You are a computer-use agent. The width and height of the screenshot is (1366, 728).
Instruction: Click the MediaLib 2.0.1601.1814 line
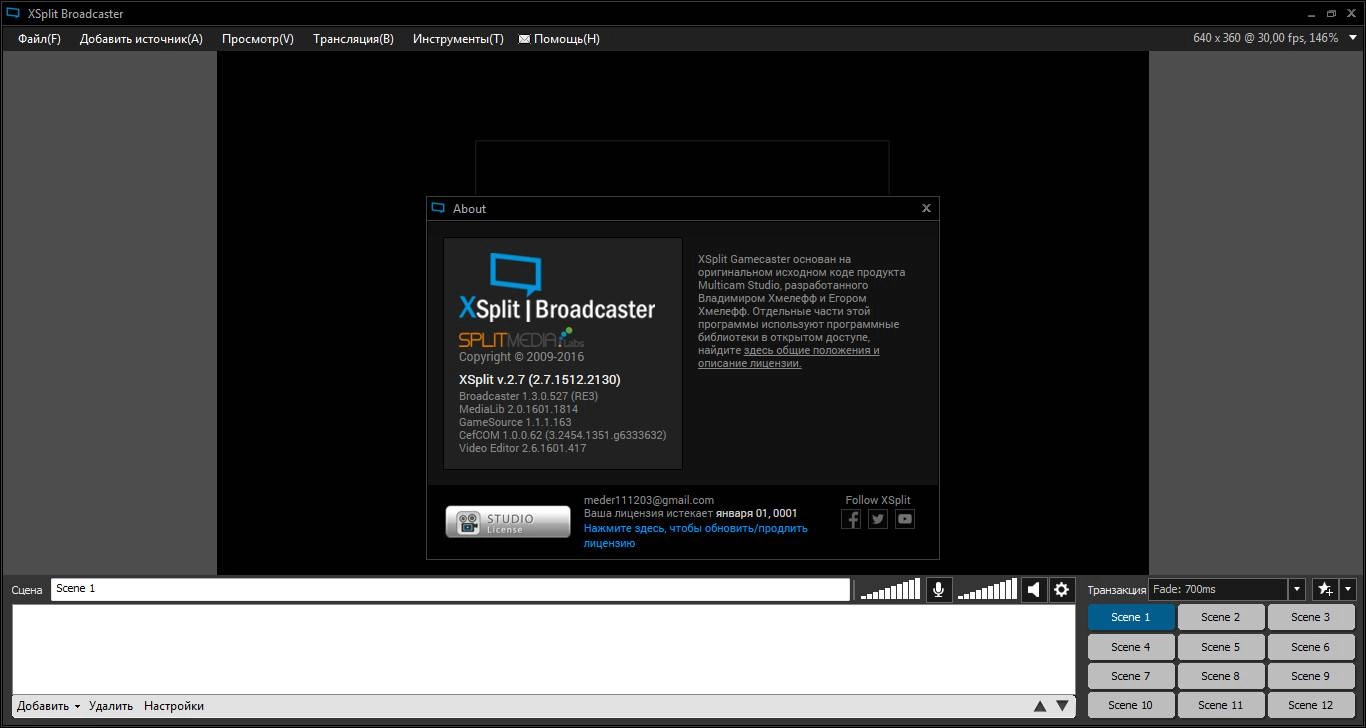coord(518,409)
